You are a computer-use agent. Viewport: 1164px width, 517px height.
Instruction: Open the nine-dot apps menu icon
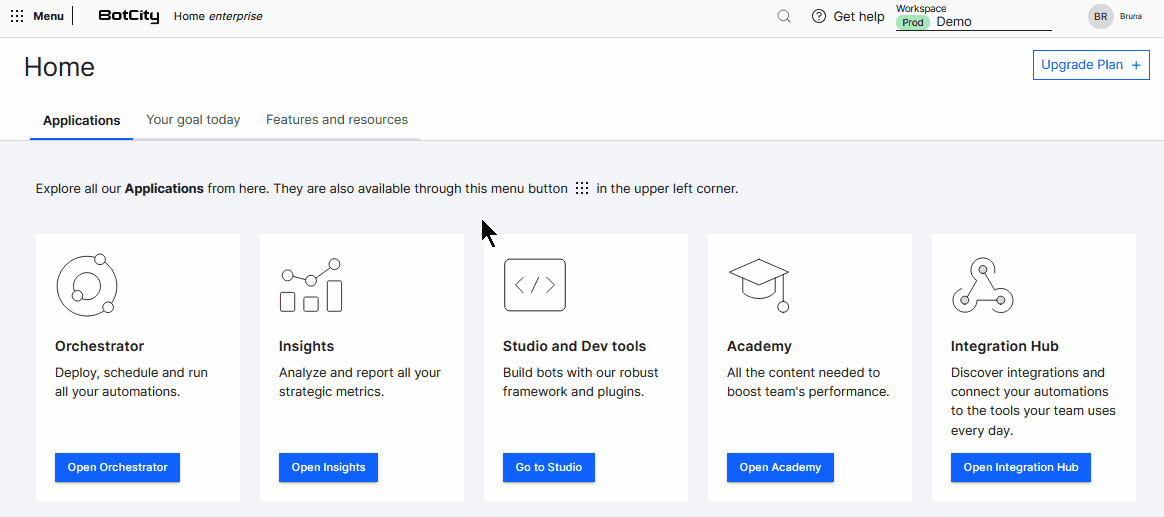[x=17, y=16]
